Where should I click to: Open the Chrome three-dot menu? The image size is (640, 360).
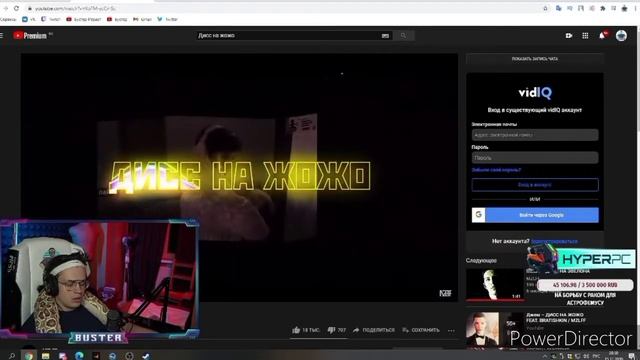click(636, 8)
